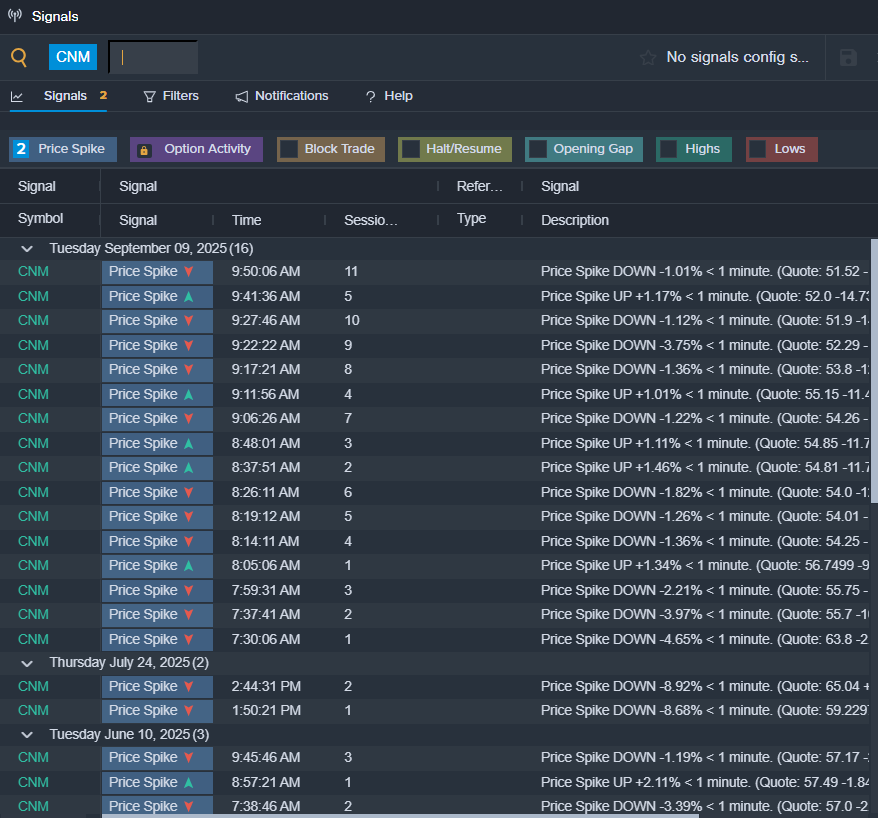Click down arrow in 2:44:31 PM row
878x818 pixels.
click(x=189, y=686)
